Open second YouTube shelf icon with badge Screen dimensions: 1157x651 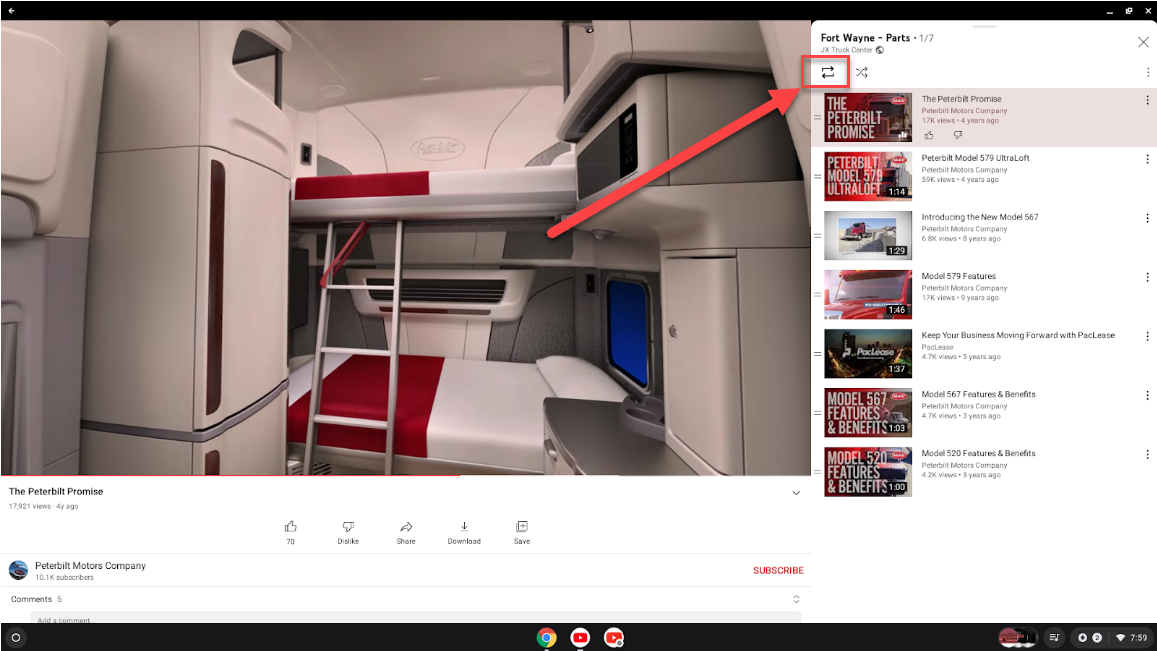tap(614, 638)
